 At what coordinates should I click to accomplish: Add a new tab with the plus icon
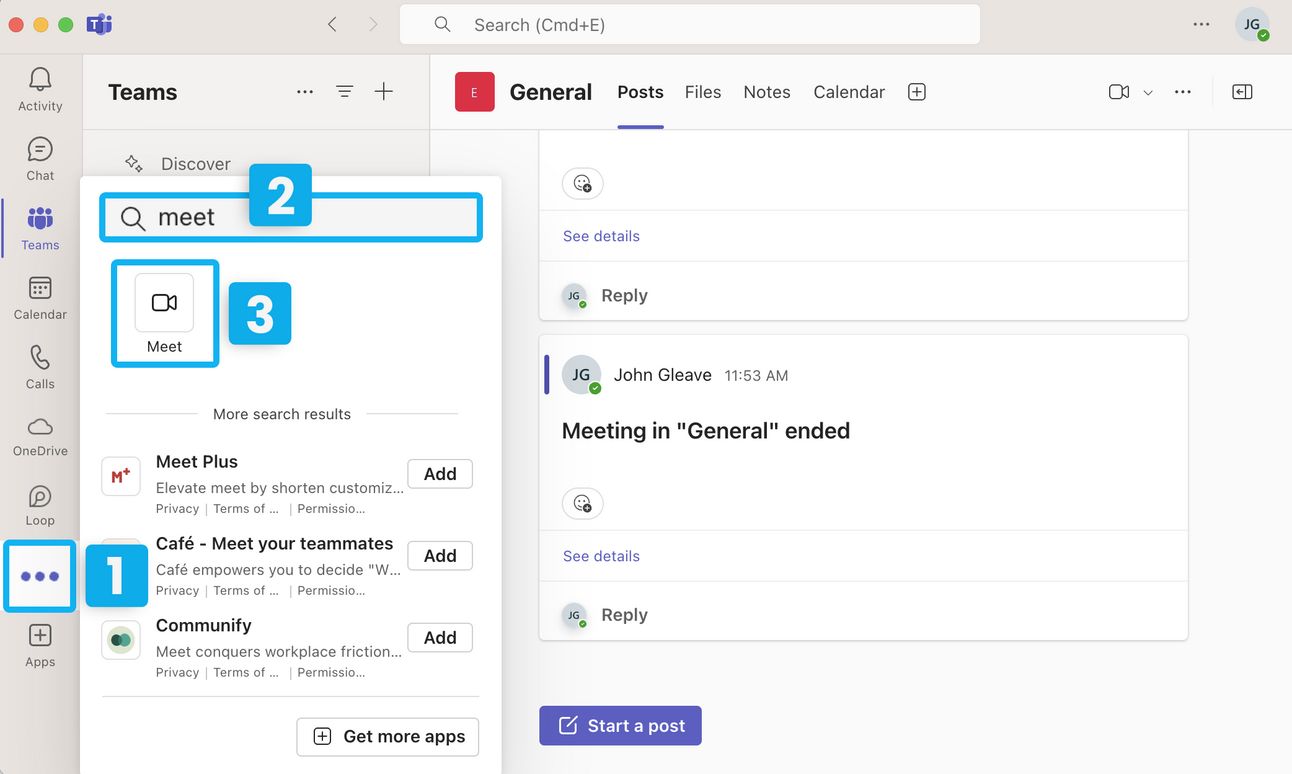pos(917,92)
